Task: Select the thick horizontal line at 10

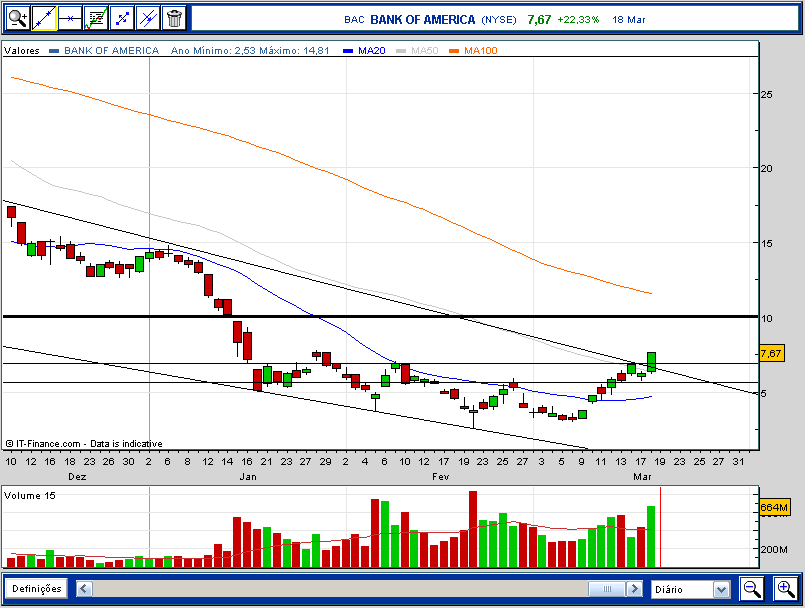Action: (380, 316)
